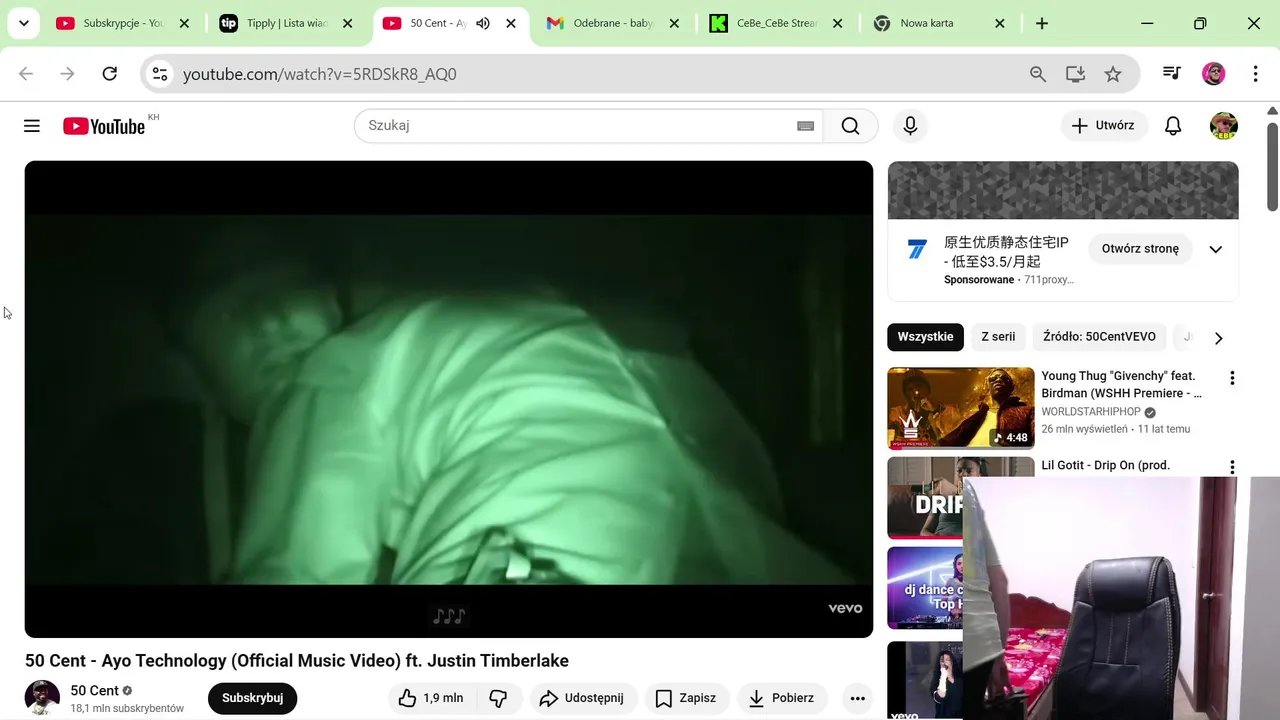Open Young Thug Givenchy video title
The image size is (1280, 720).
pos(1121,385)
